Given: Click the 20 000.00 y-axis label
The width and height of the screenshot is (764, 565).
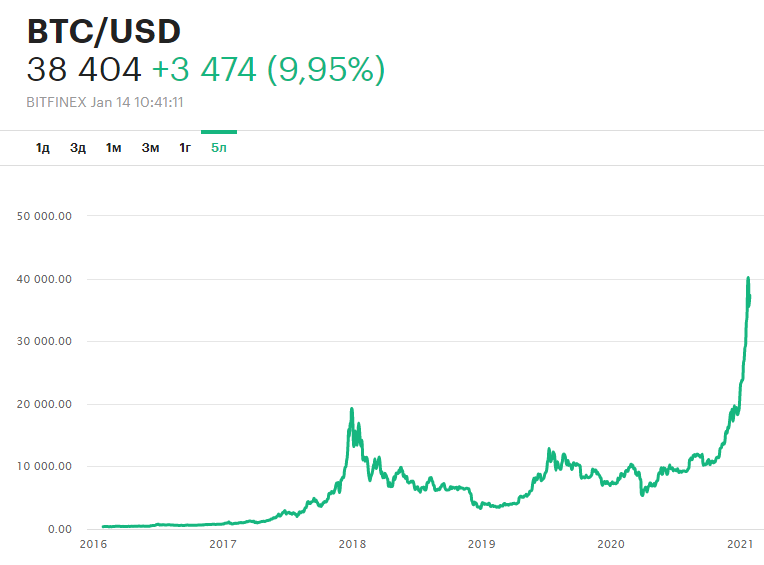Looking at the screenshot, I should tap(43, 404).
